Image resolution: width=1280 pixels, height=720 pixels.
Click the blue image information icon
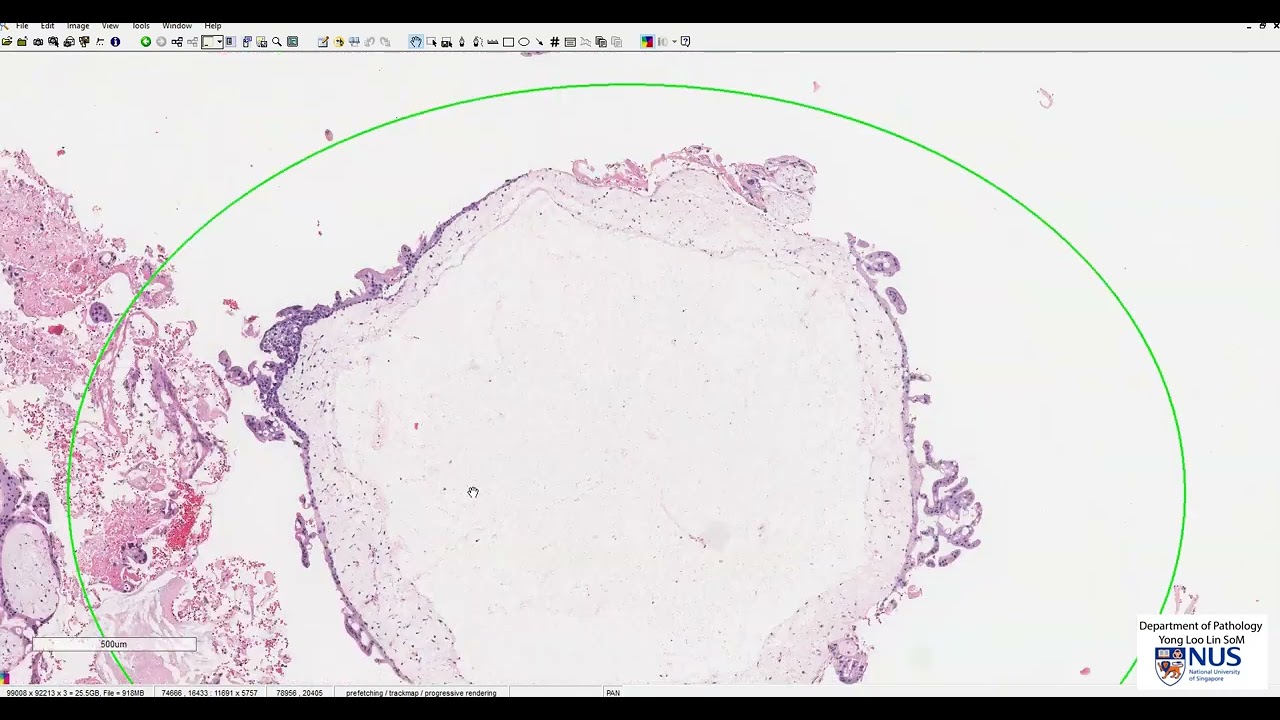[115, 42]
